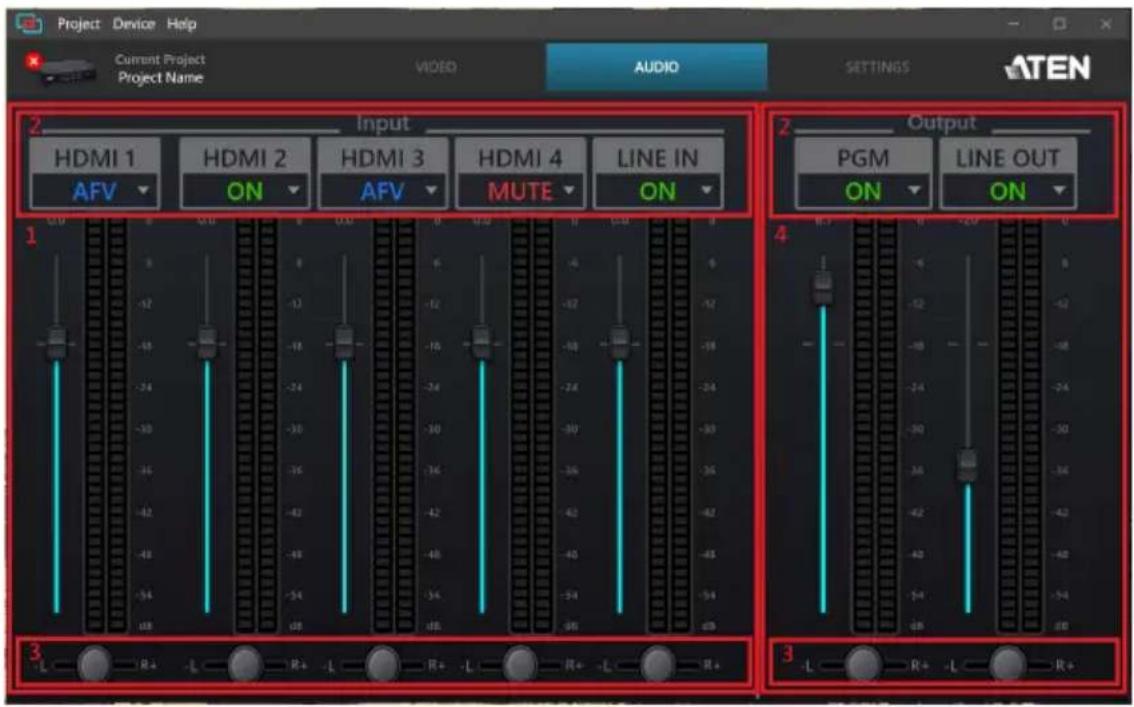Screen dimensions: 1134x707
Task: Click the Project Name text
Action: point(161,77)
